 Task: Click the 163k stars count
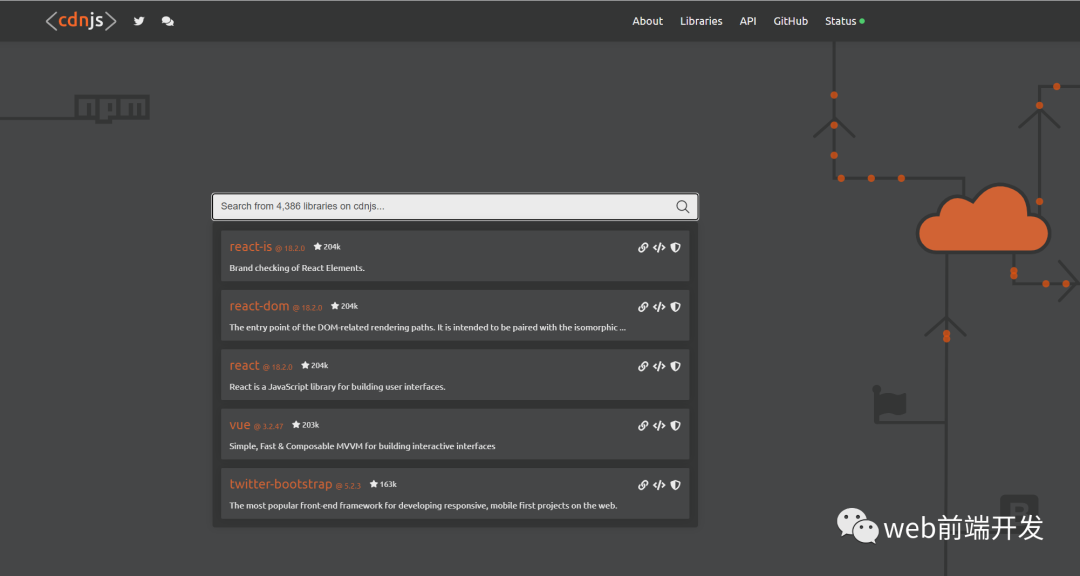383,484
